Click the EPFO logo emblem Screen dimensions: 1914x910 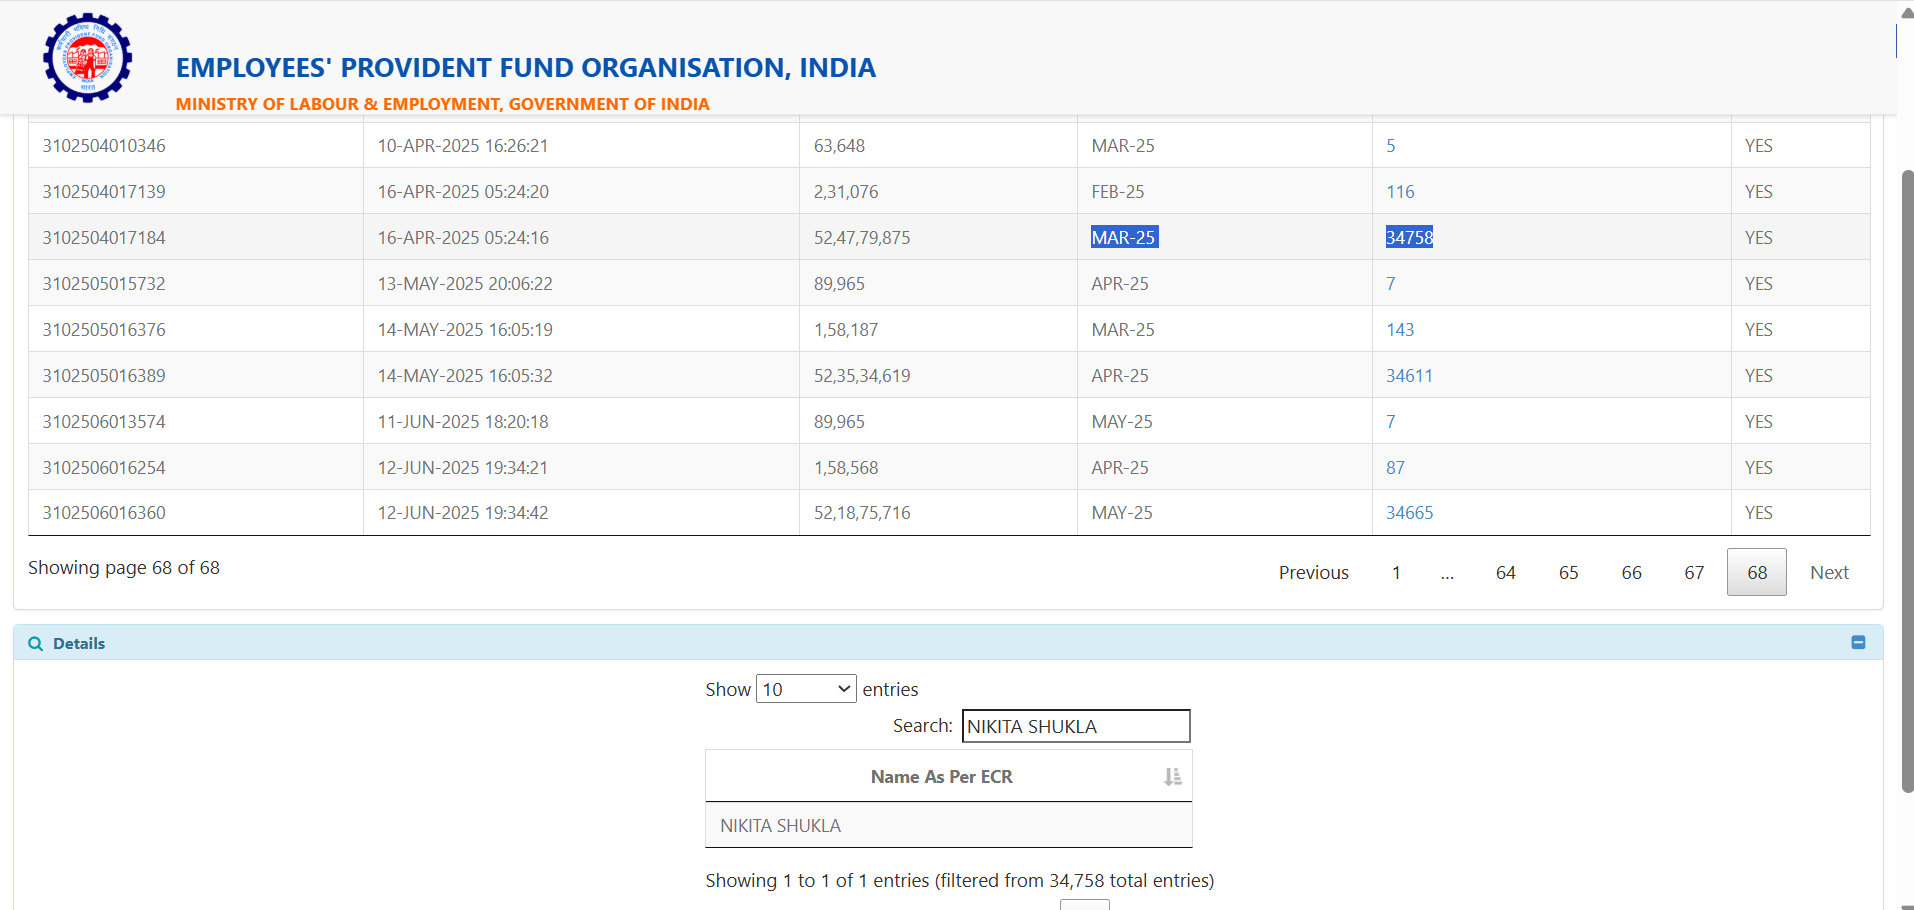pos(88,58)
